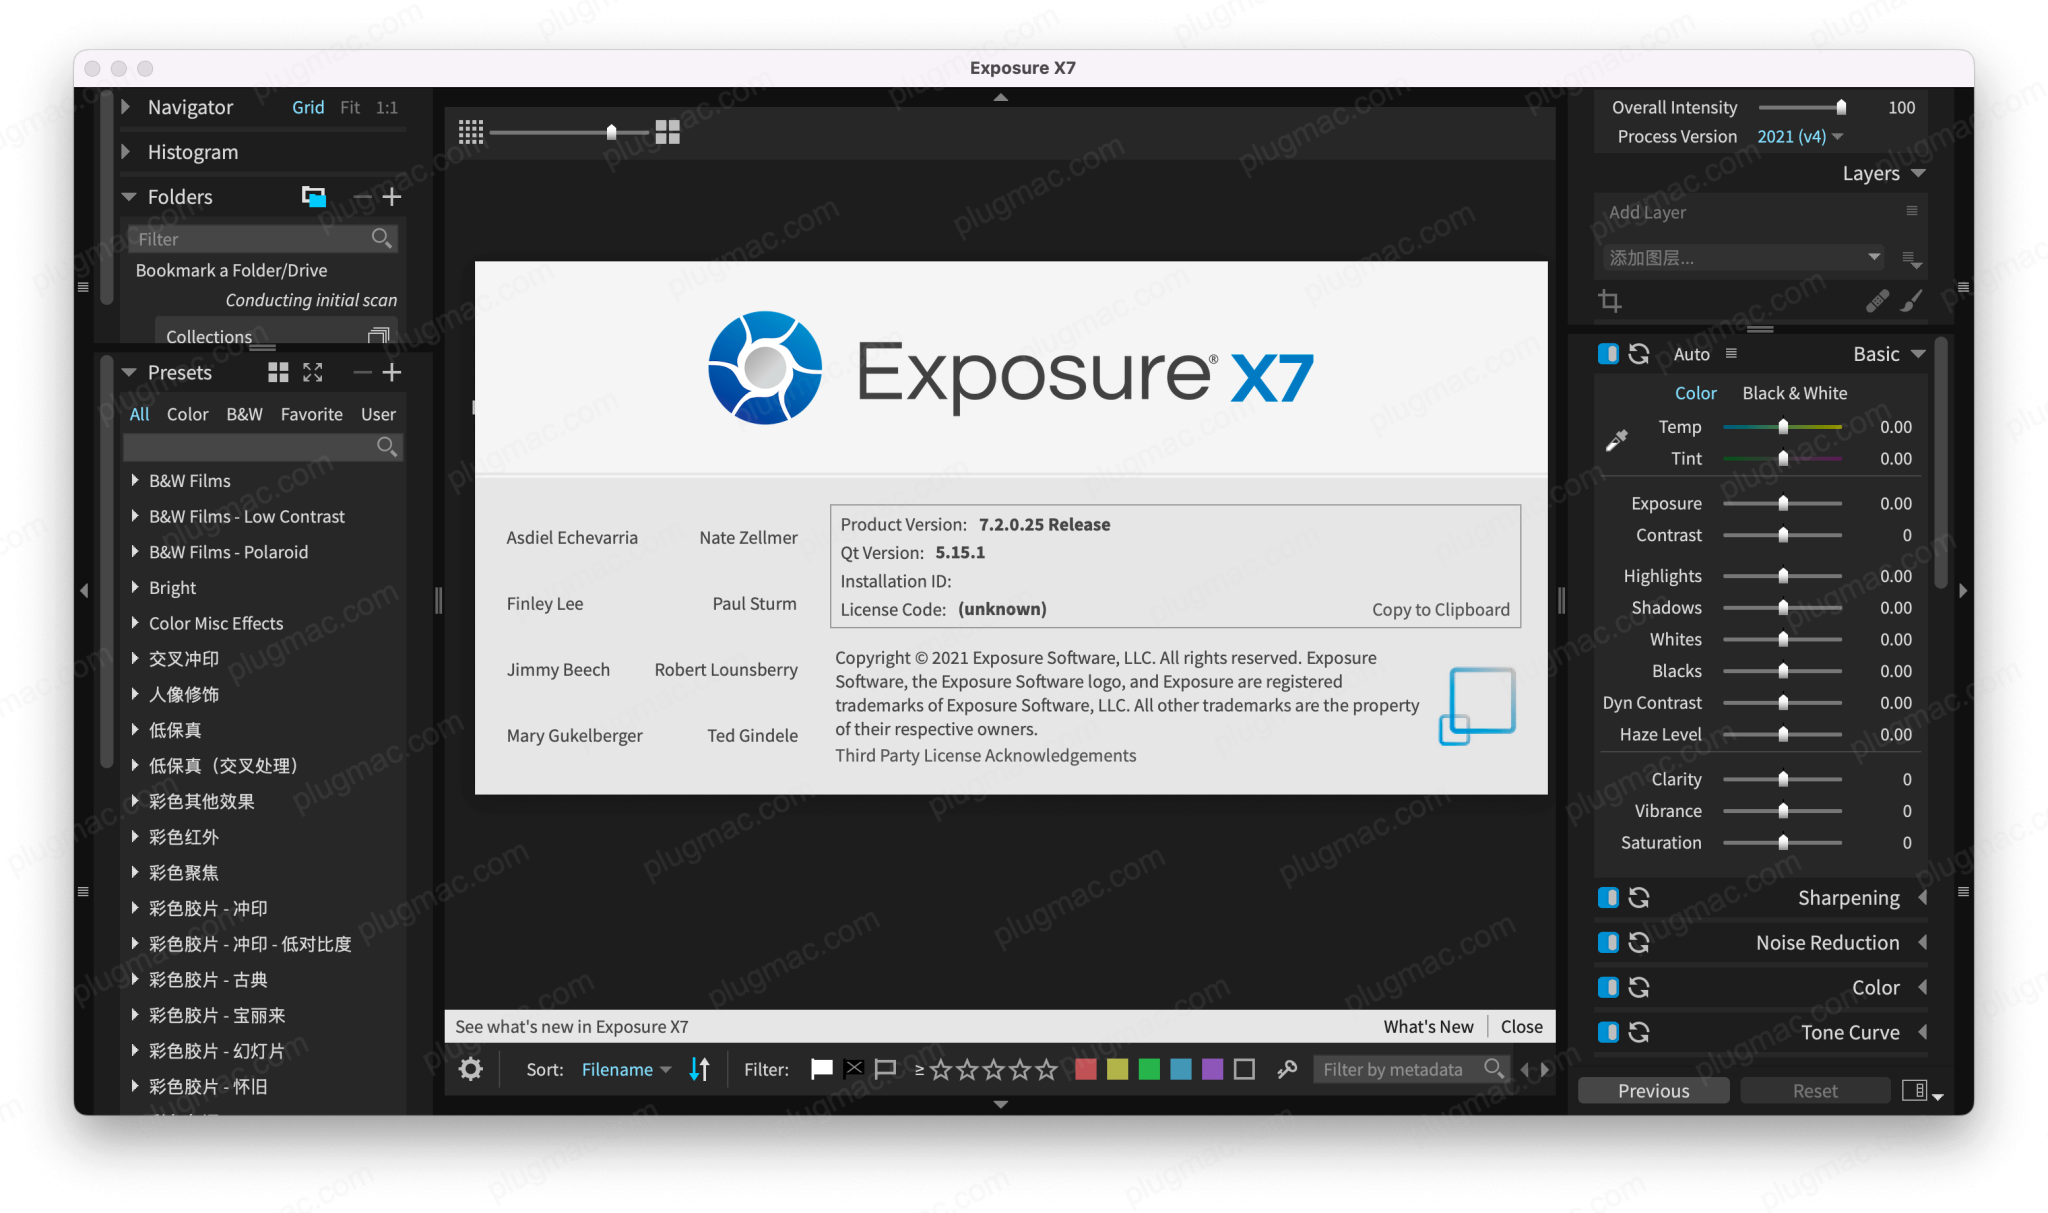Click the small grid thumbnails icon

tap(471, 132)
